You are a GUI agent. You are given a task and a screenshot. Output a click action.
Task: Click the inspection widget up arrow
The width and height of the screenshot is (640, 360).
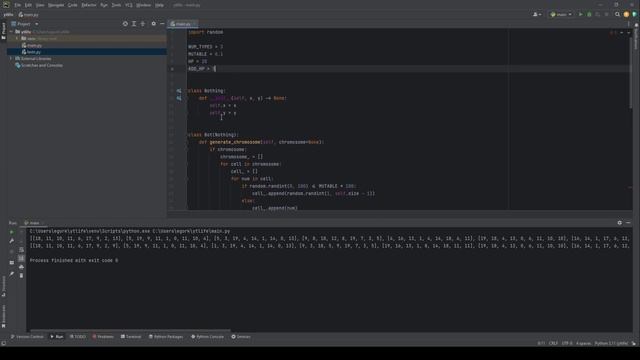[x=622, y=33]
